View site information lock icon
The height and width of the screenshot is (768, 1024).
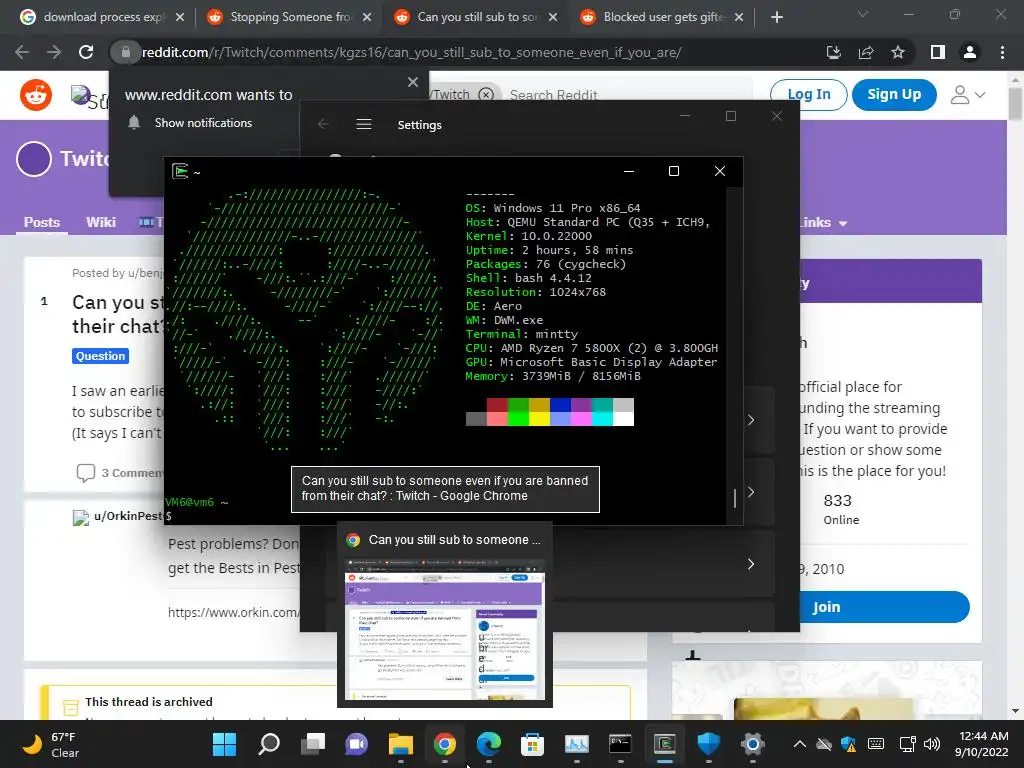click(x=126, y=52)
